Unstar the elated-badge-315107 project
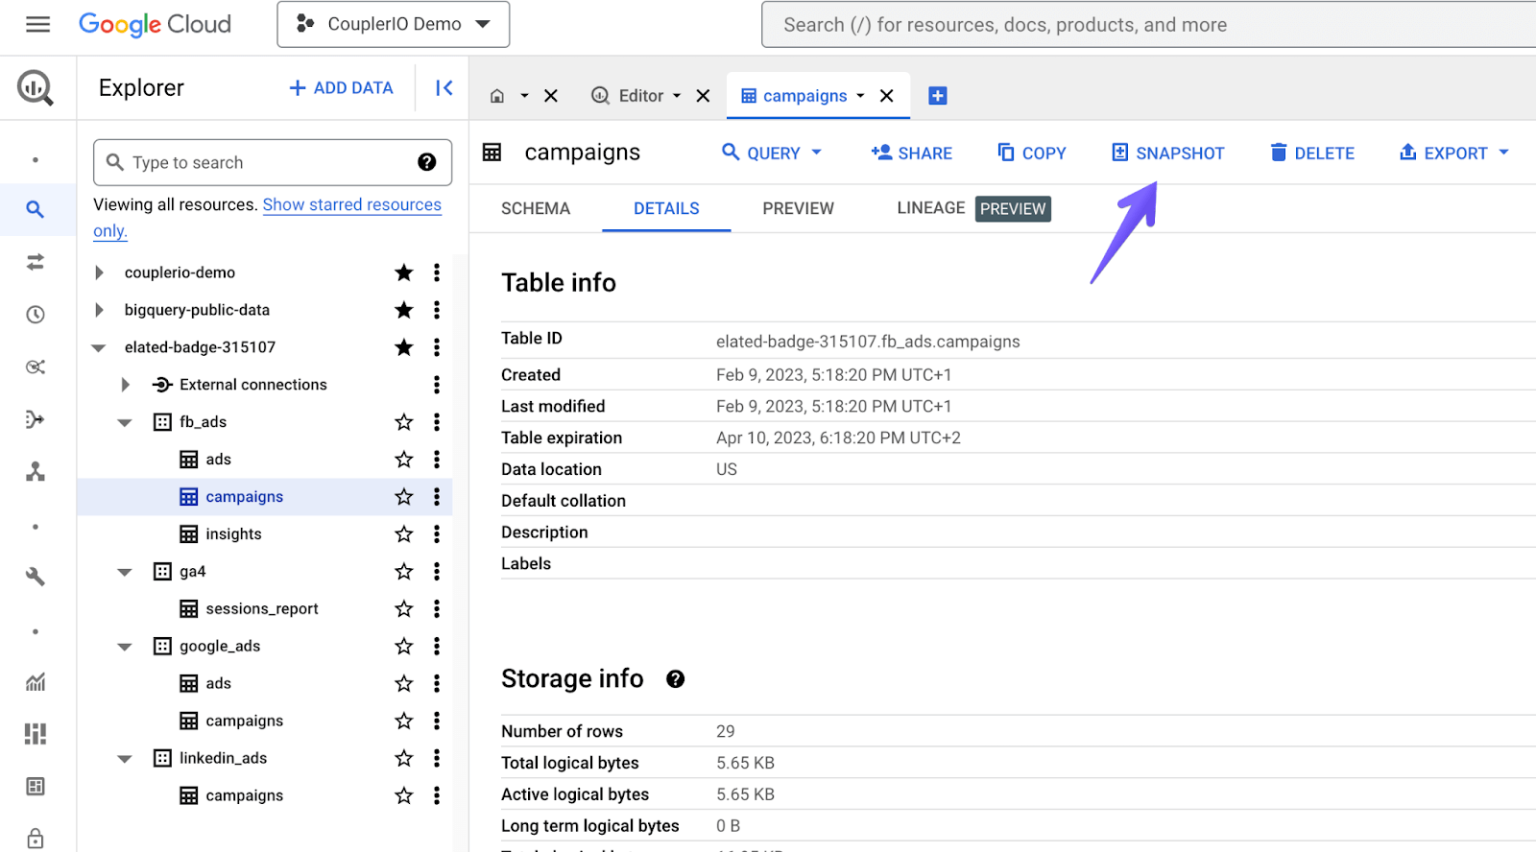 pos(403,347)
